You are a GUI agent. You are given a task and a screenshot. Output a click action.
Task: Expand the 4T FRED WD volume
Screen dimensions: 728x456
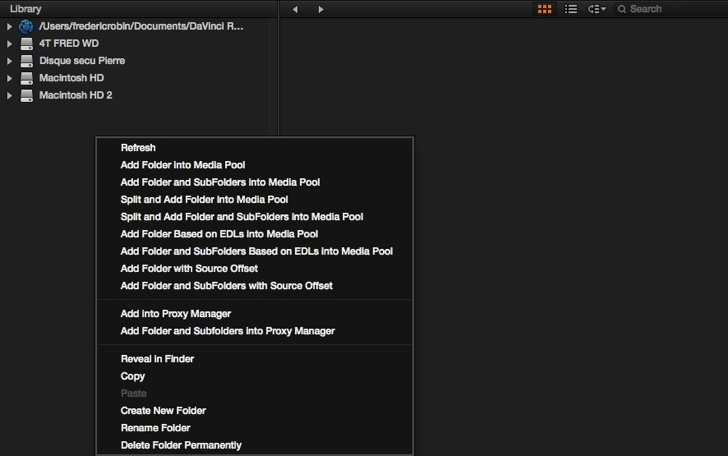tap(9, 44)
